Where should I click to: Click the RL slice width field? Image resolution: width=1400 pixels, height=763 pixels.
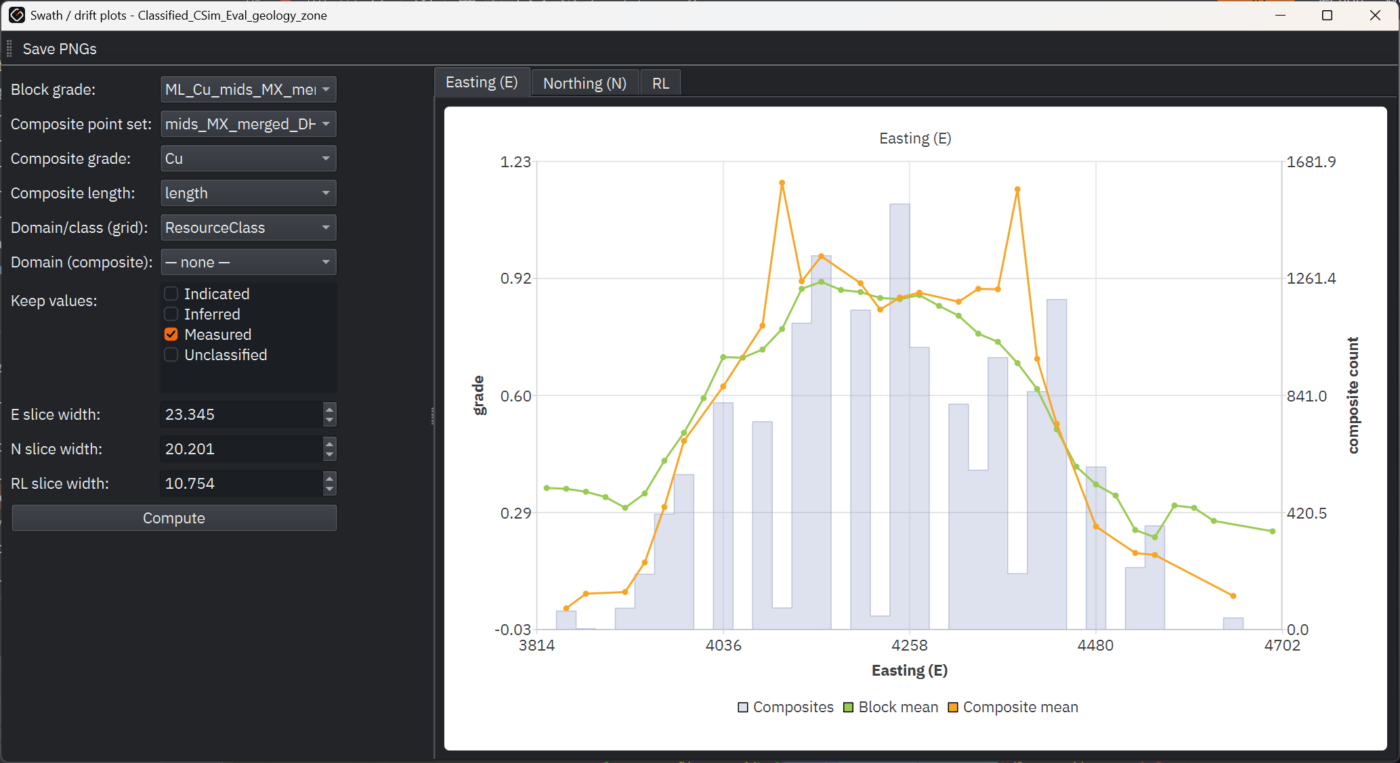tap(241, 484)
